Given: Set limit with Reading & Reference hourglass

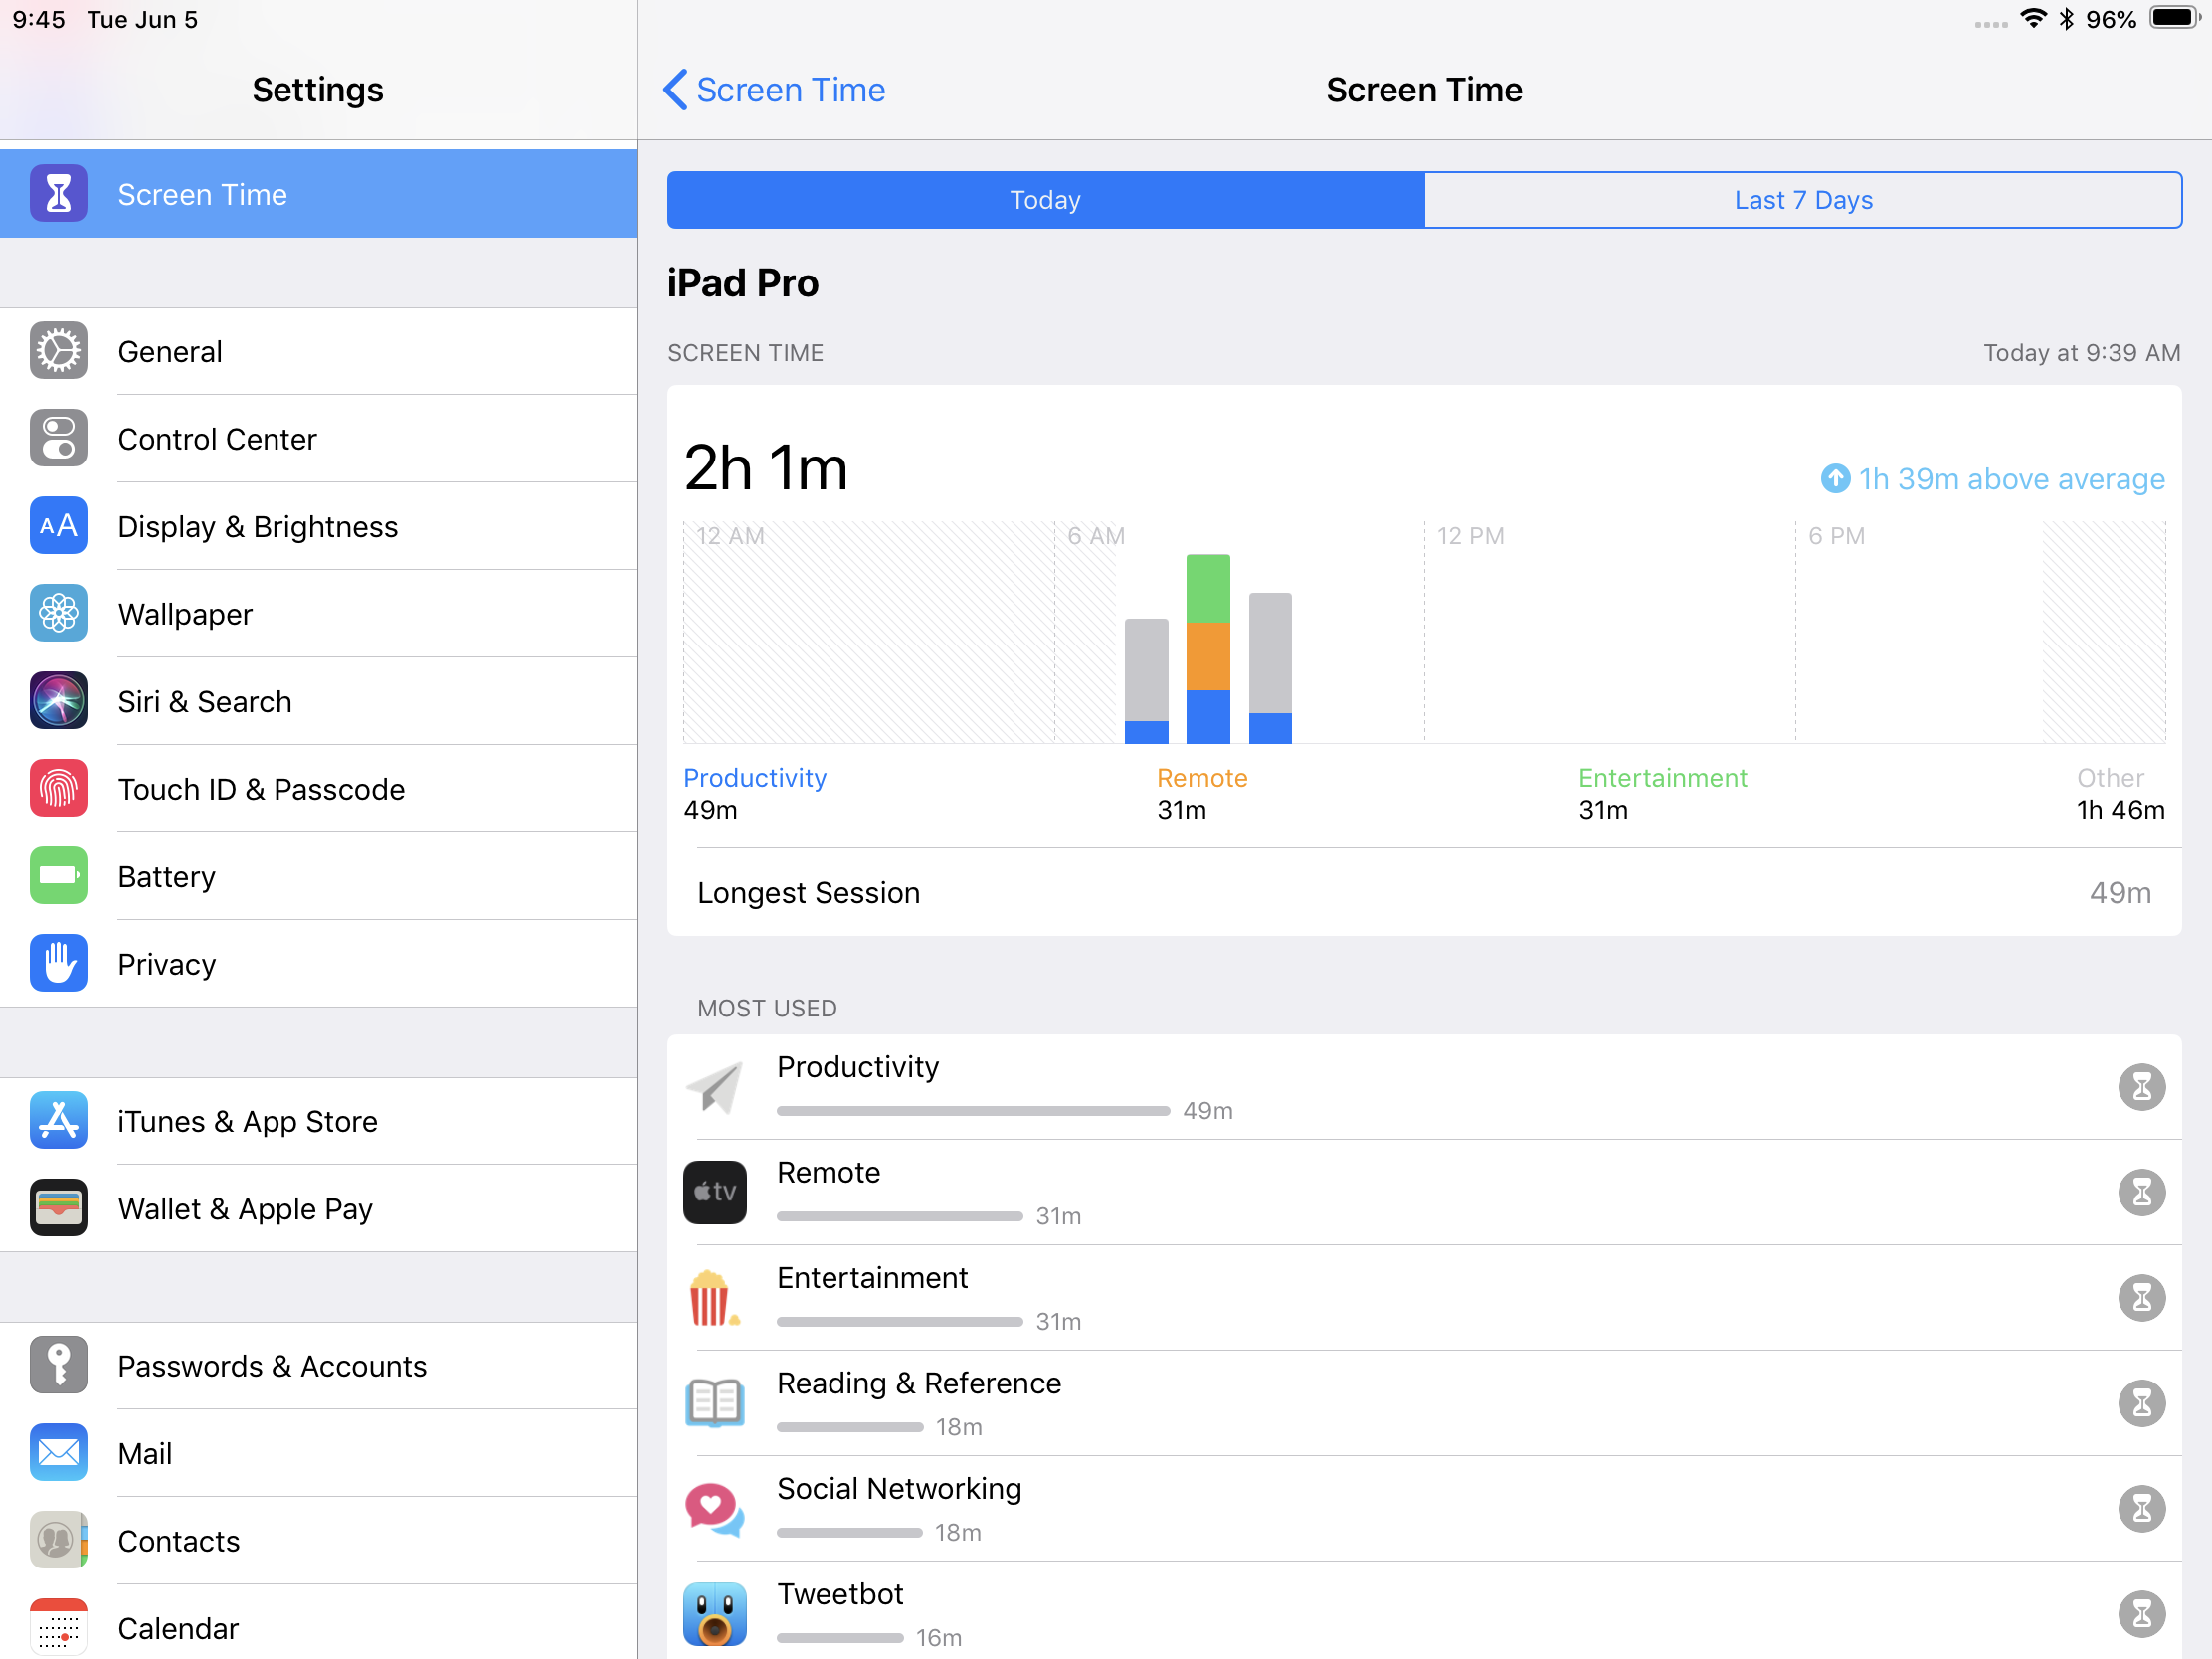Looking at the screenshot, I should point(2141,1403).
